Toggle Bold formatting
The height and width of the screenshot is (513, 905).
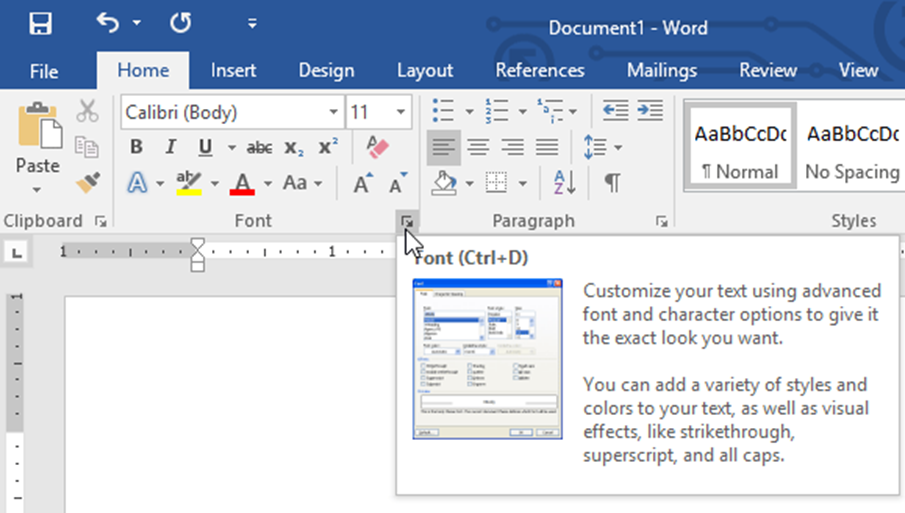(137, 148)
